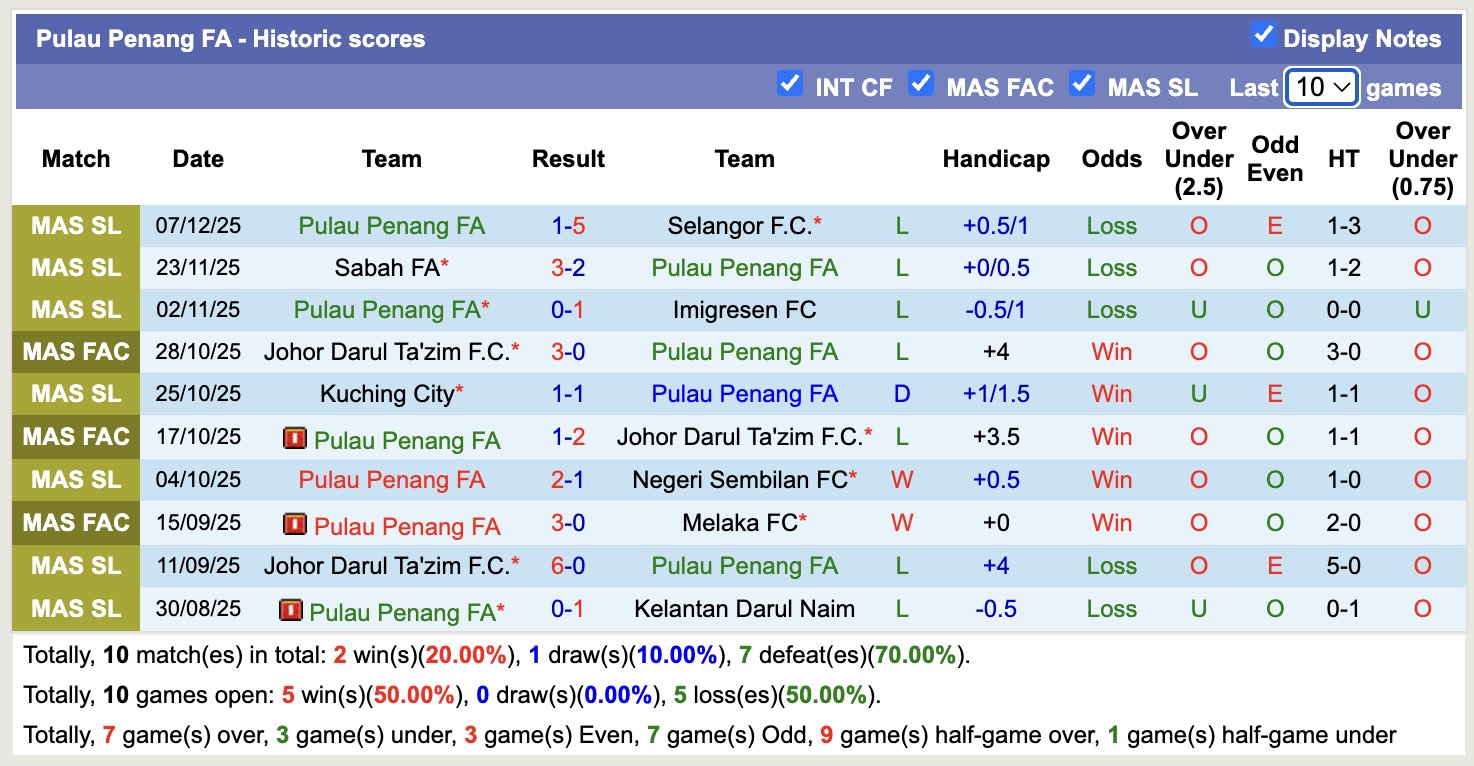Click the Imigresen FC team link
1474x766 pixels.
[x=744, y=309]
